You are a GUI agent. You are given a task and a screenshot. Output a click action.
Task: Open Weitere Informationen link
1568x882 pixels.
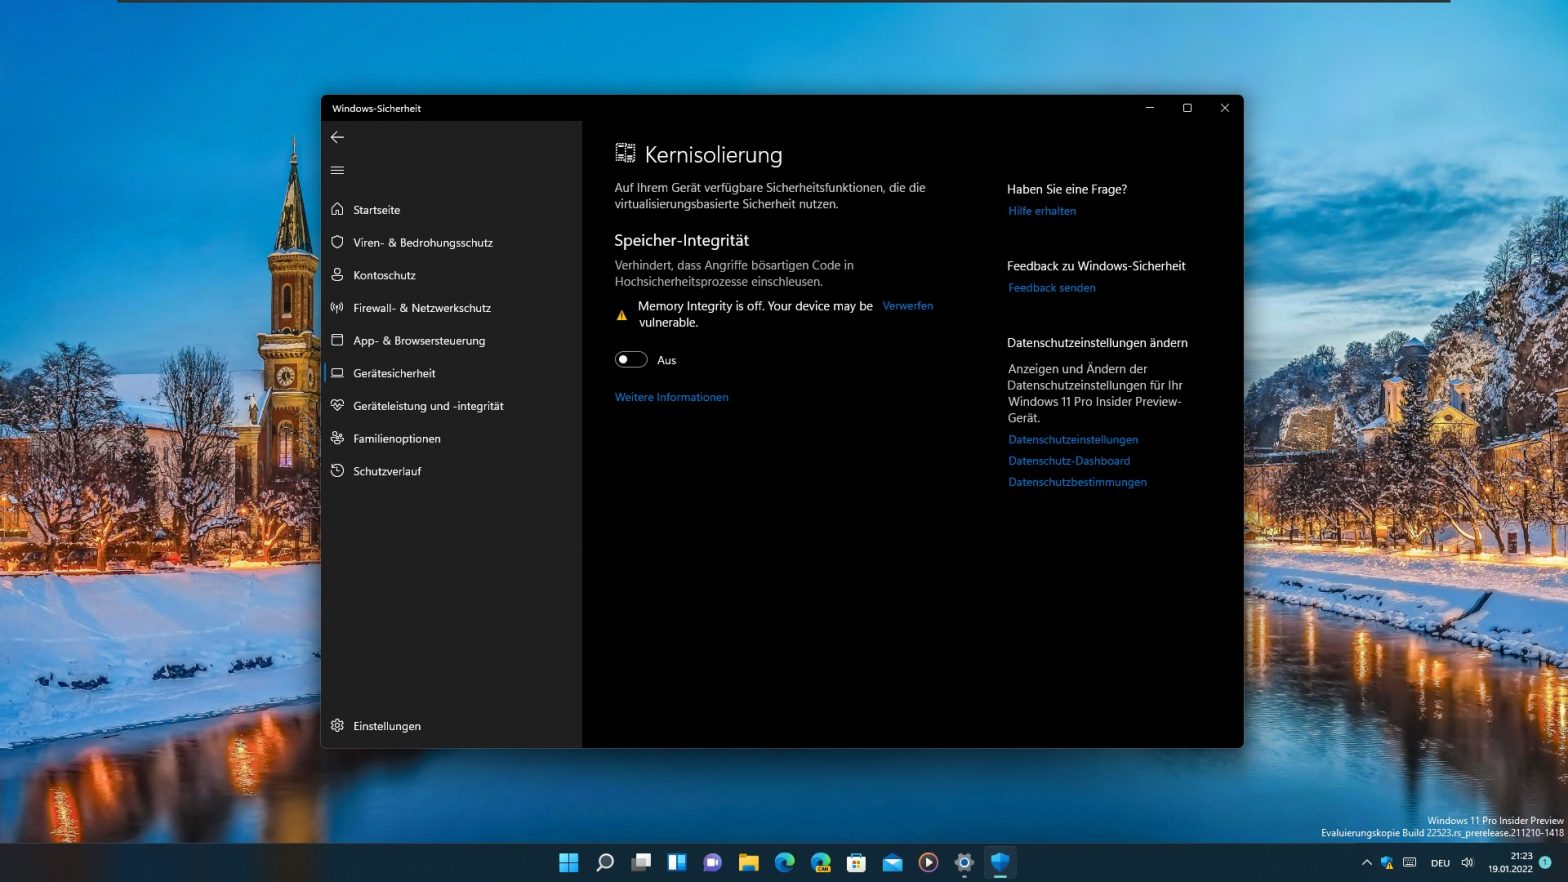pos(671,397)
